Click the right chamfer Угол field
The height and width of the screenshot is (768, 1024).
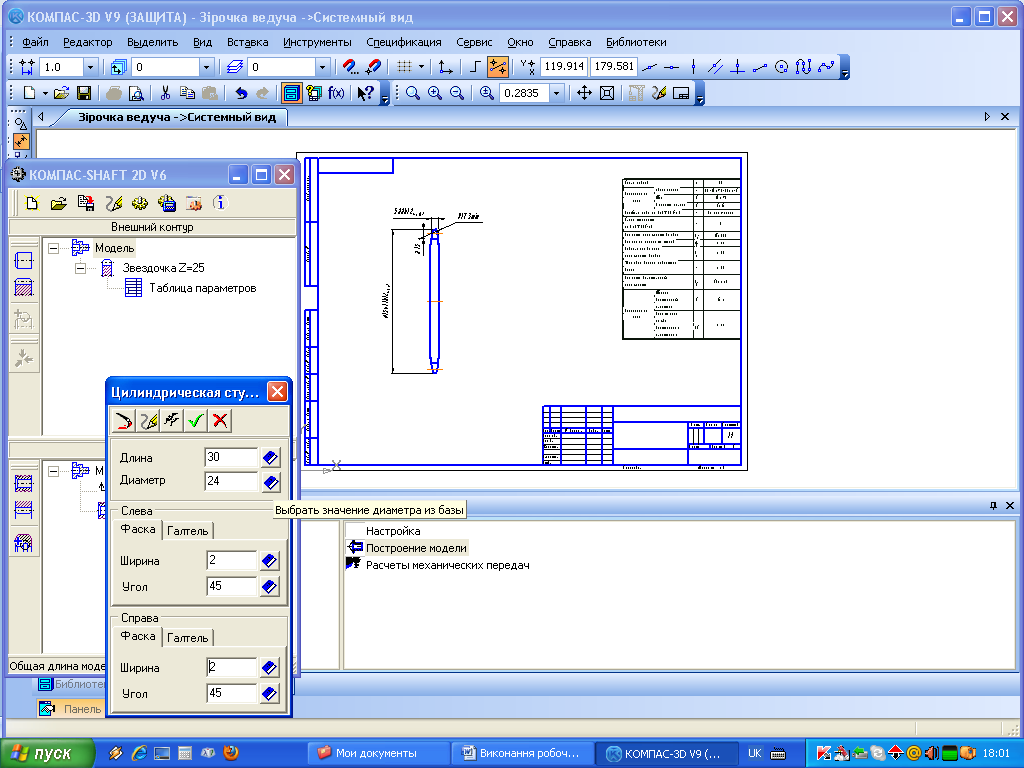coord(232,693)
